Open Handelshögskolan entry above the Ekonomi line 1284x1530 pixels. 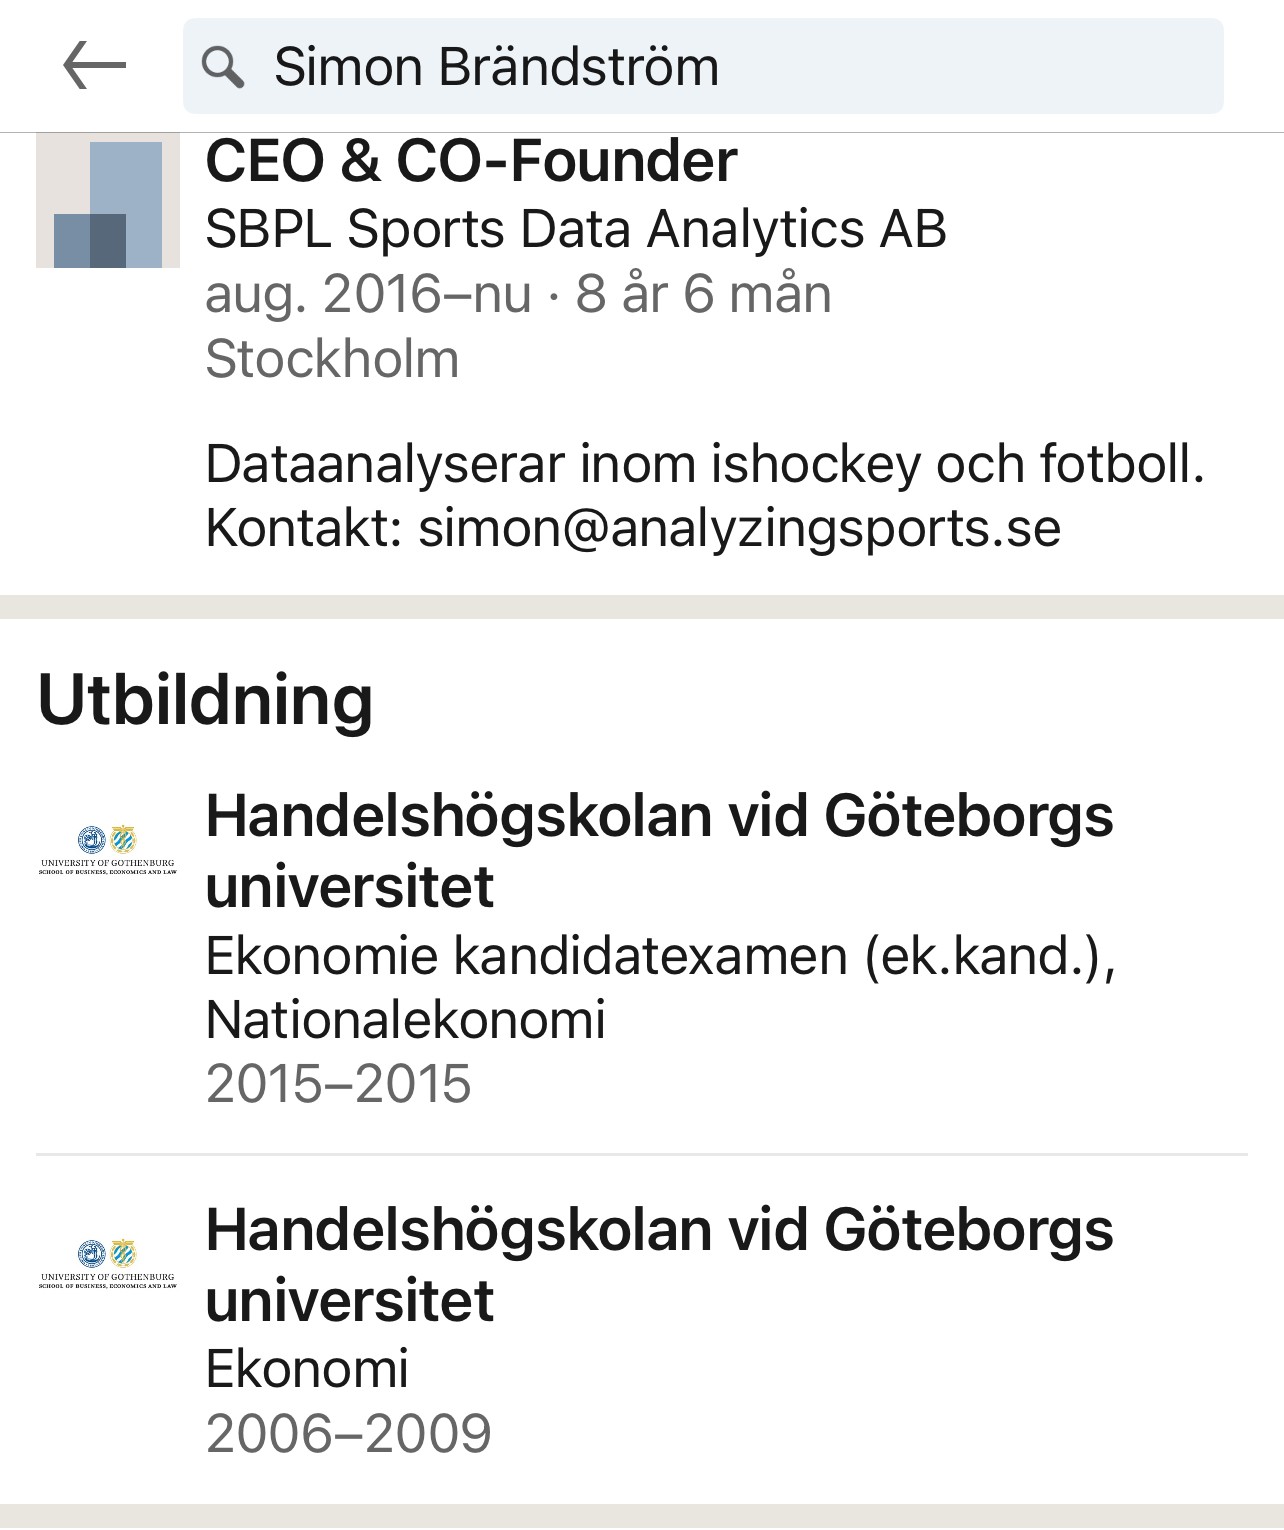coord(658,1264)
